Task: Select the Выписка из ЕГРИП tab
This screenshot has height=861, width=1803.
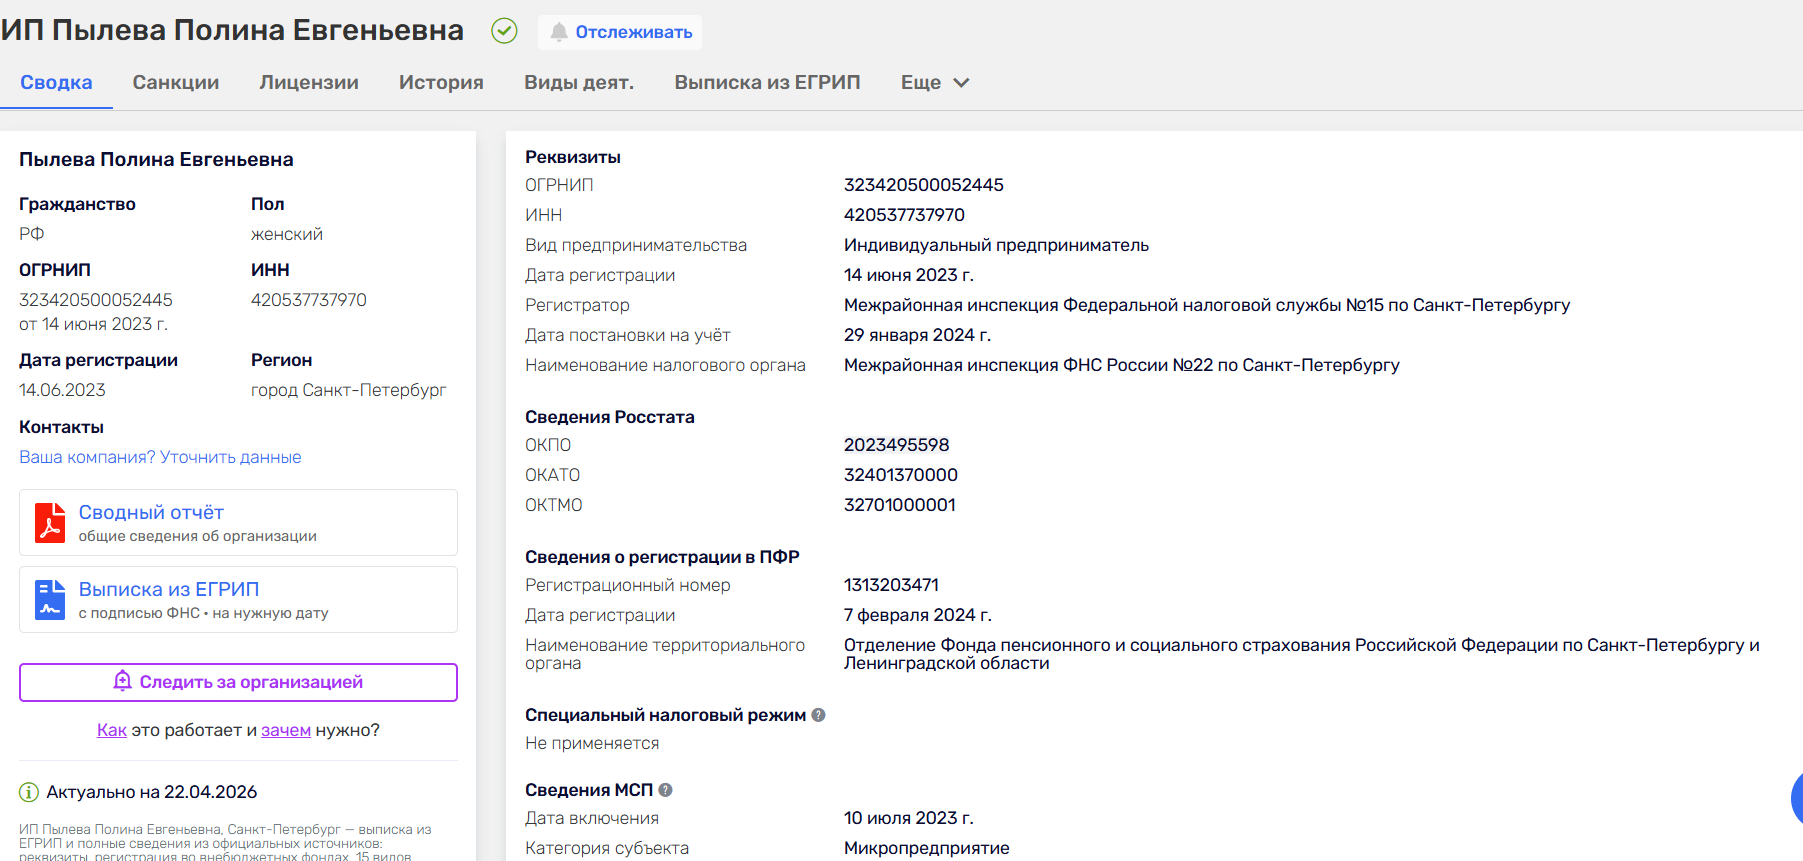Action: point(767,83)
